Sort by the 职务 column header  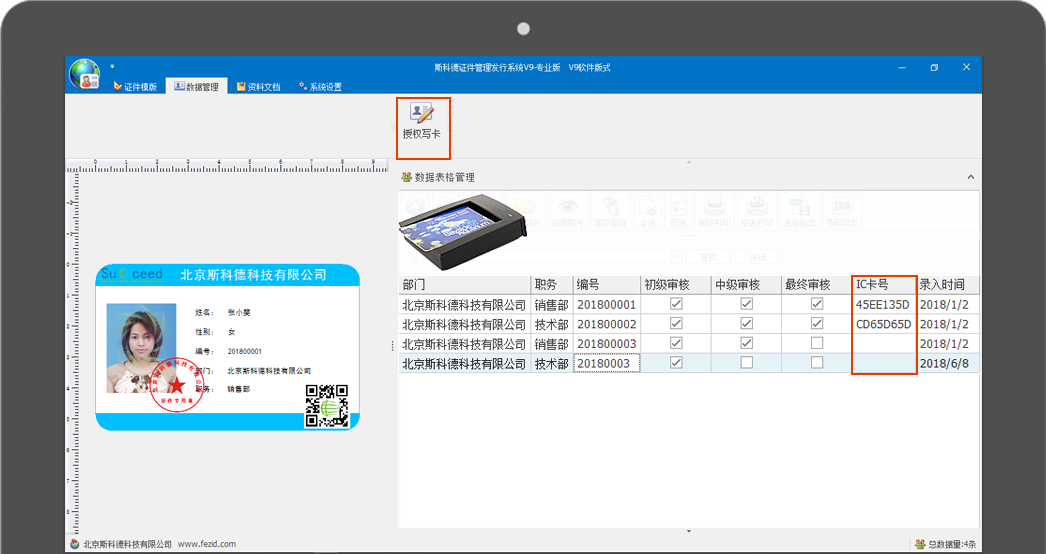pos(552,285)
